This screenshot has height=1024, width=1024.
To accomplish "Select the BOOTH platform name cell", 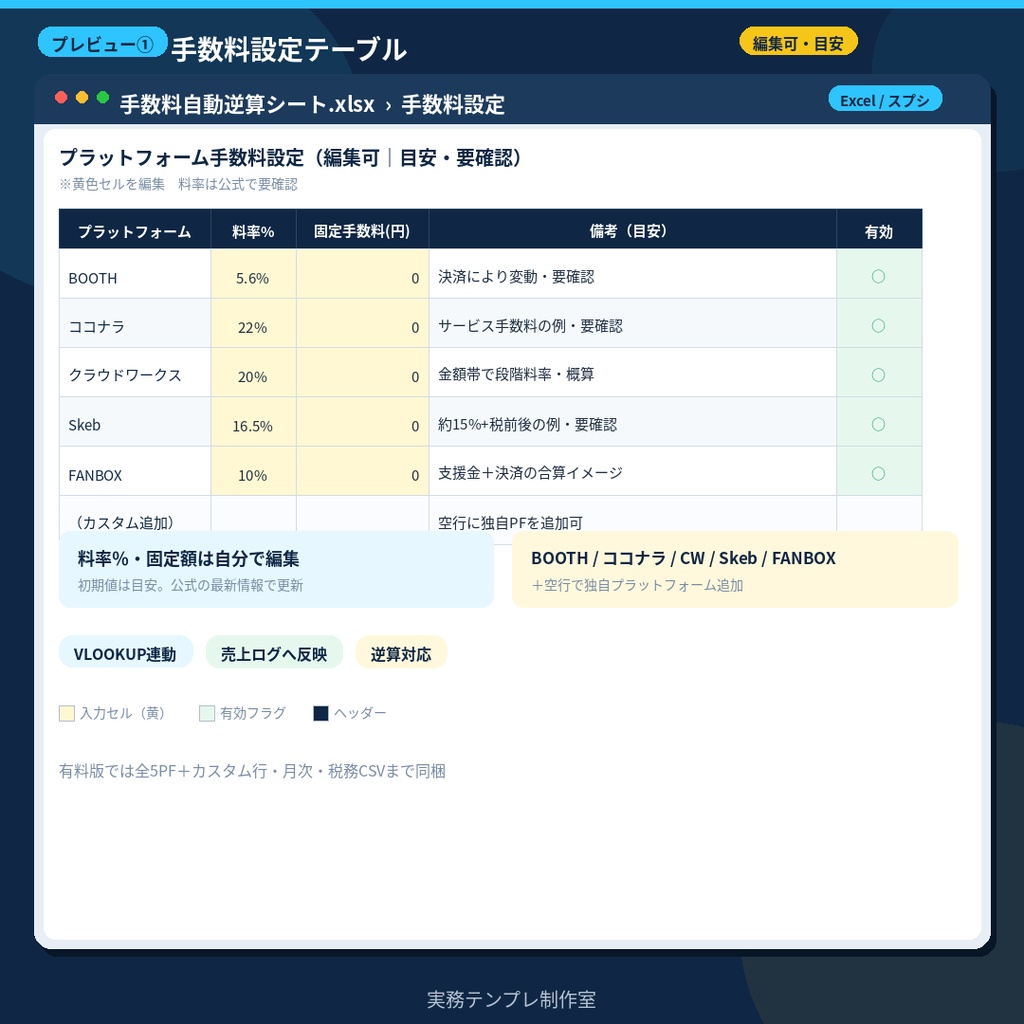I will click(135, 275).
